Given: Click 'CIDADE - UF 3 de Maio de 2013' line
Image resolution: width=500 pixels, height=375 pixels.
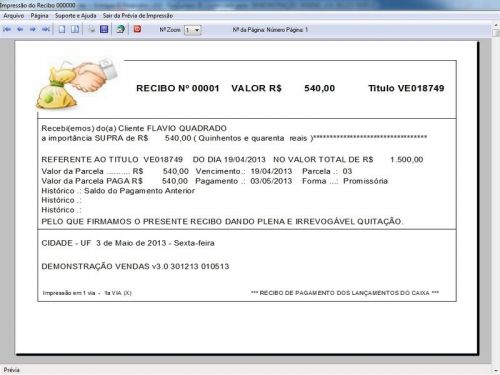Looking at the screenshot, I should 128,243.
